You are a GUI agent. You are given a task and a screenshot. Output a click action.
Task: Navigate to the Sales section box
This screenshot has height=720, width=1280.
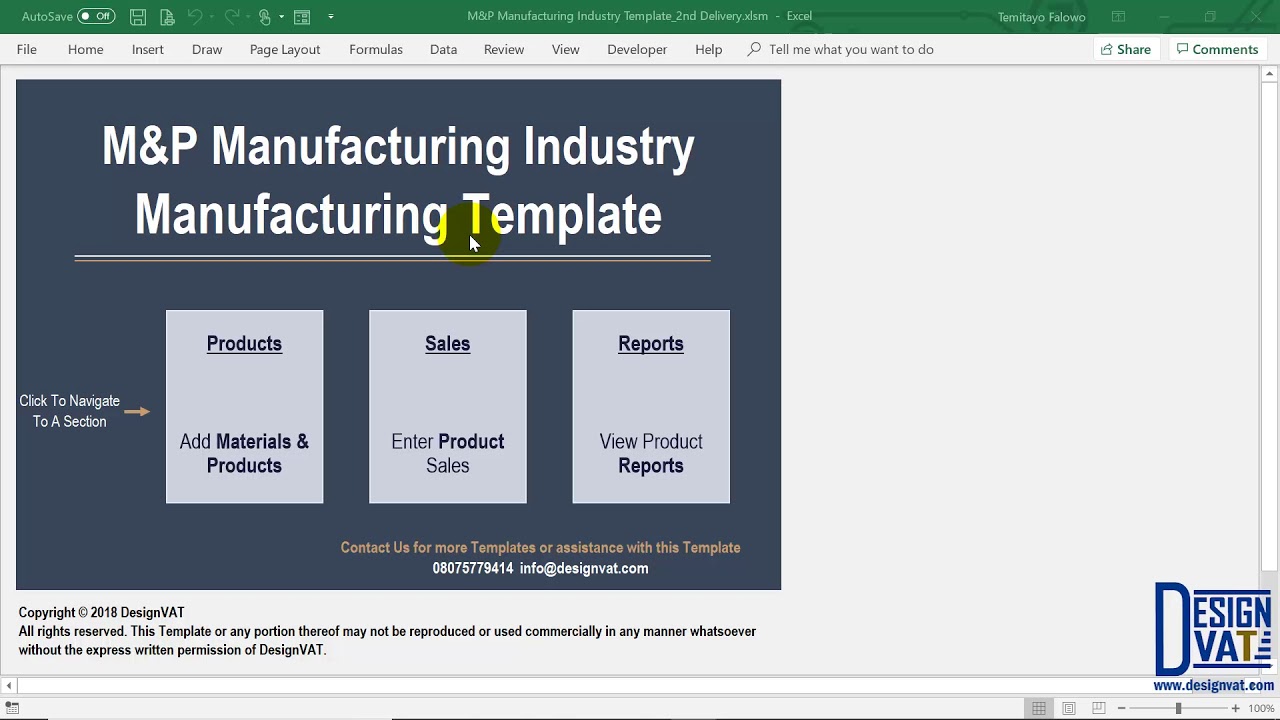click(x=447, y=407)
